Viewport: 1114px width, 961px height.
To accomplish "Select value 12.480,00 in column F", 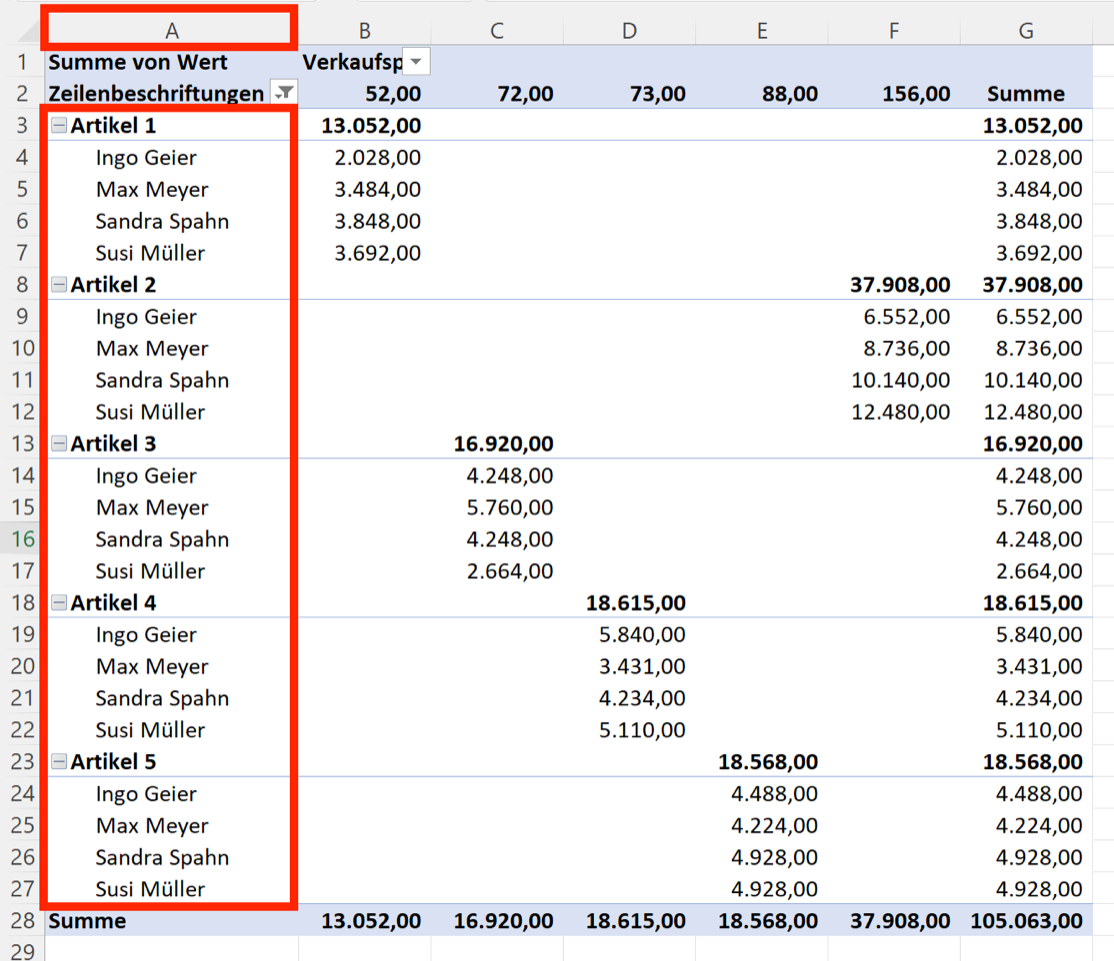I will point(900,413).
